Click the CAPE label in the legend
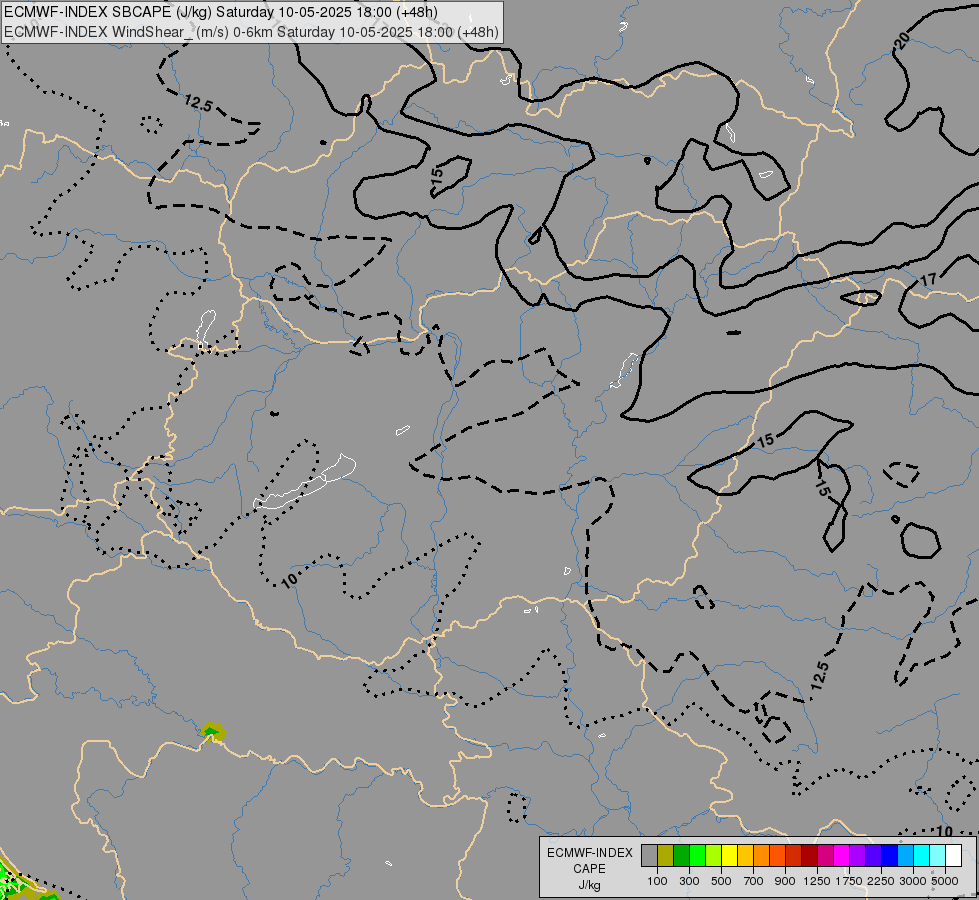 [x=589, y=869]
